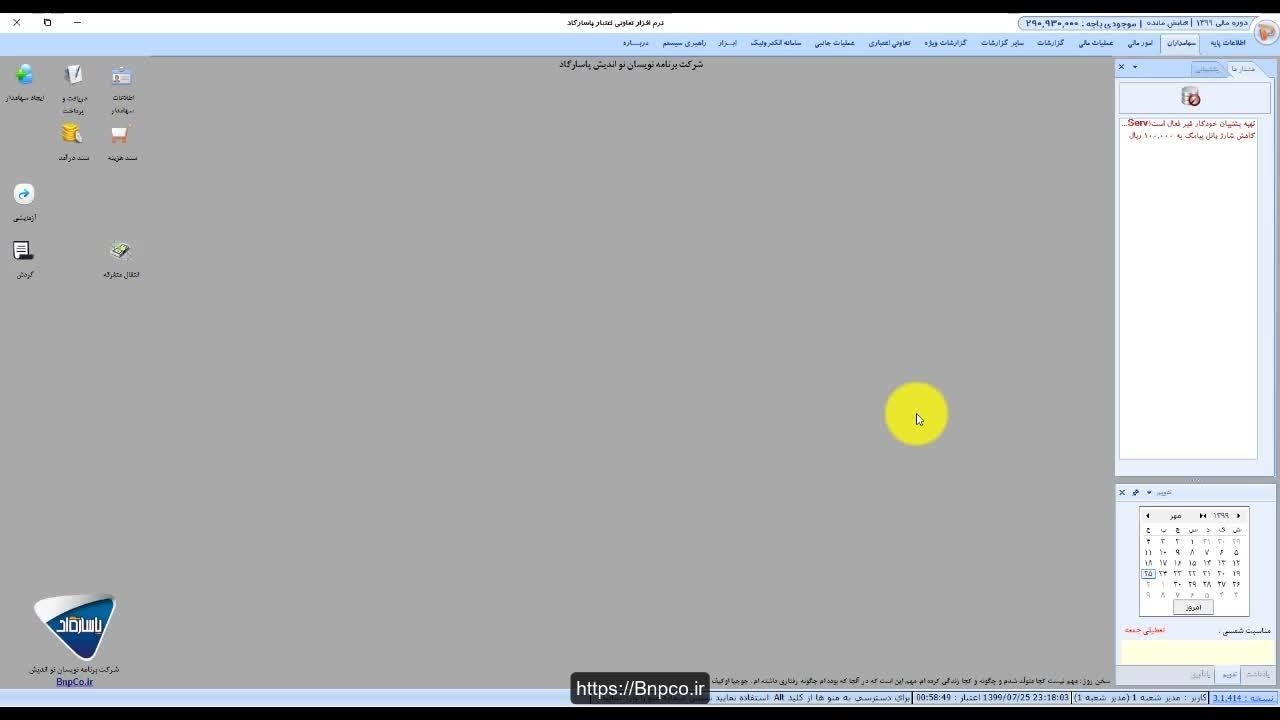
Task: Open the سند هزینه cart icon
Action: click(121, 134)
